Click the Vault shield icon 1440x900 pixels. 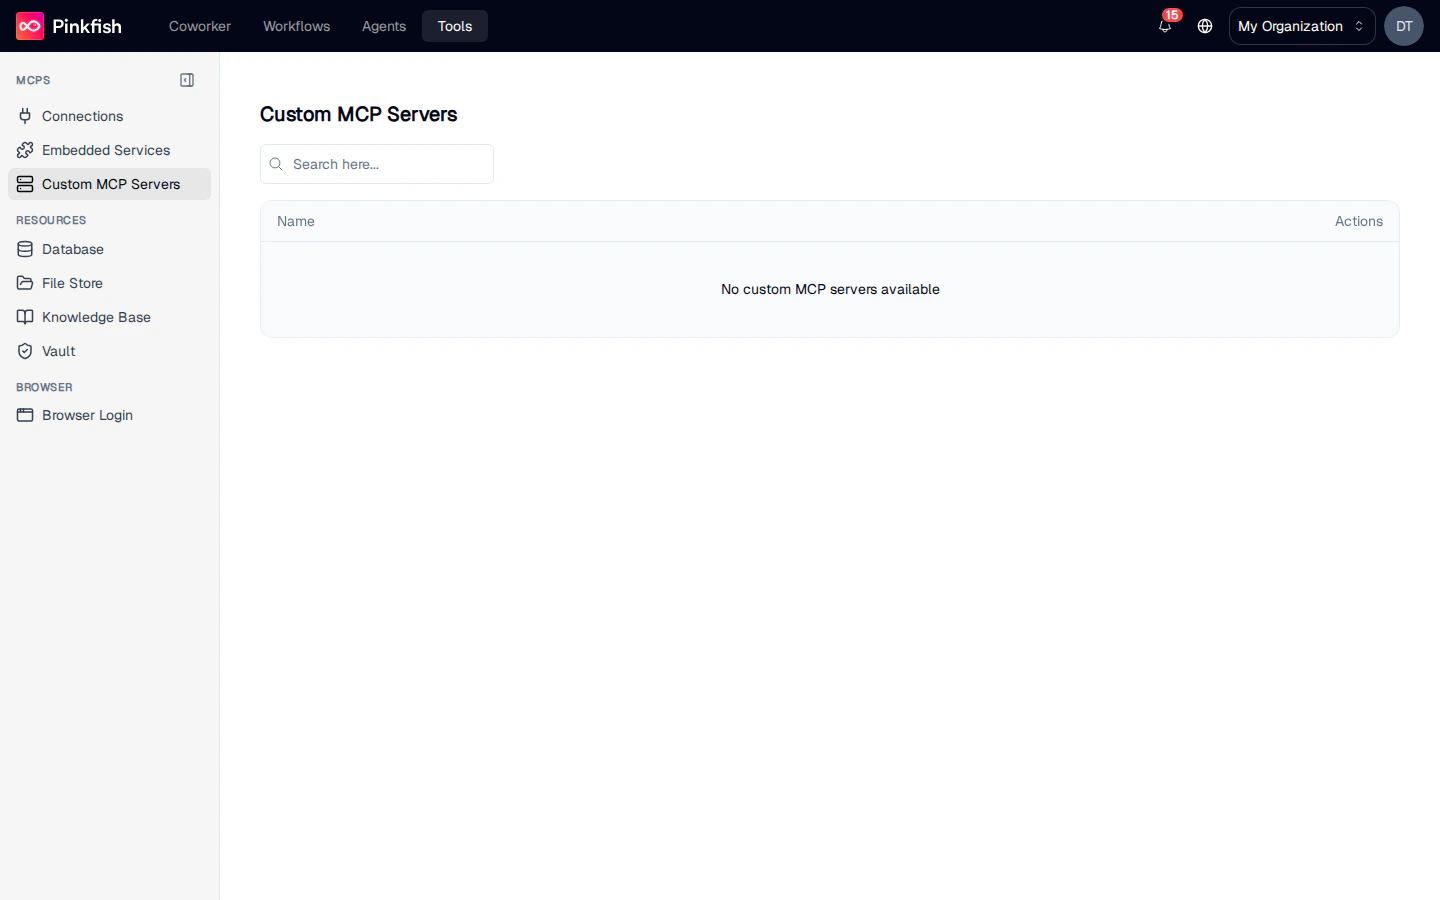pyautogui.click(x=25, y=351)
